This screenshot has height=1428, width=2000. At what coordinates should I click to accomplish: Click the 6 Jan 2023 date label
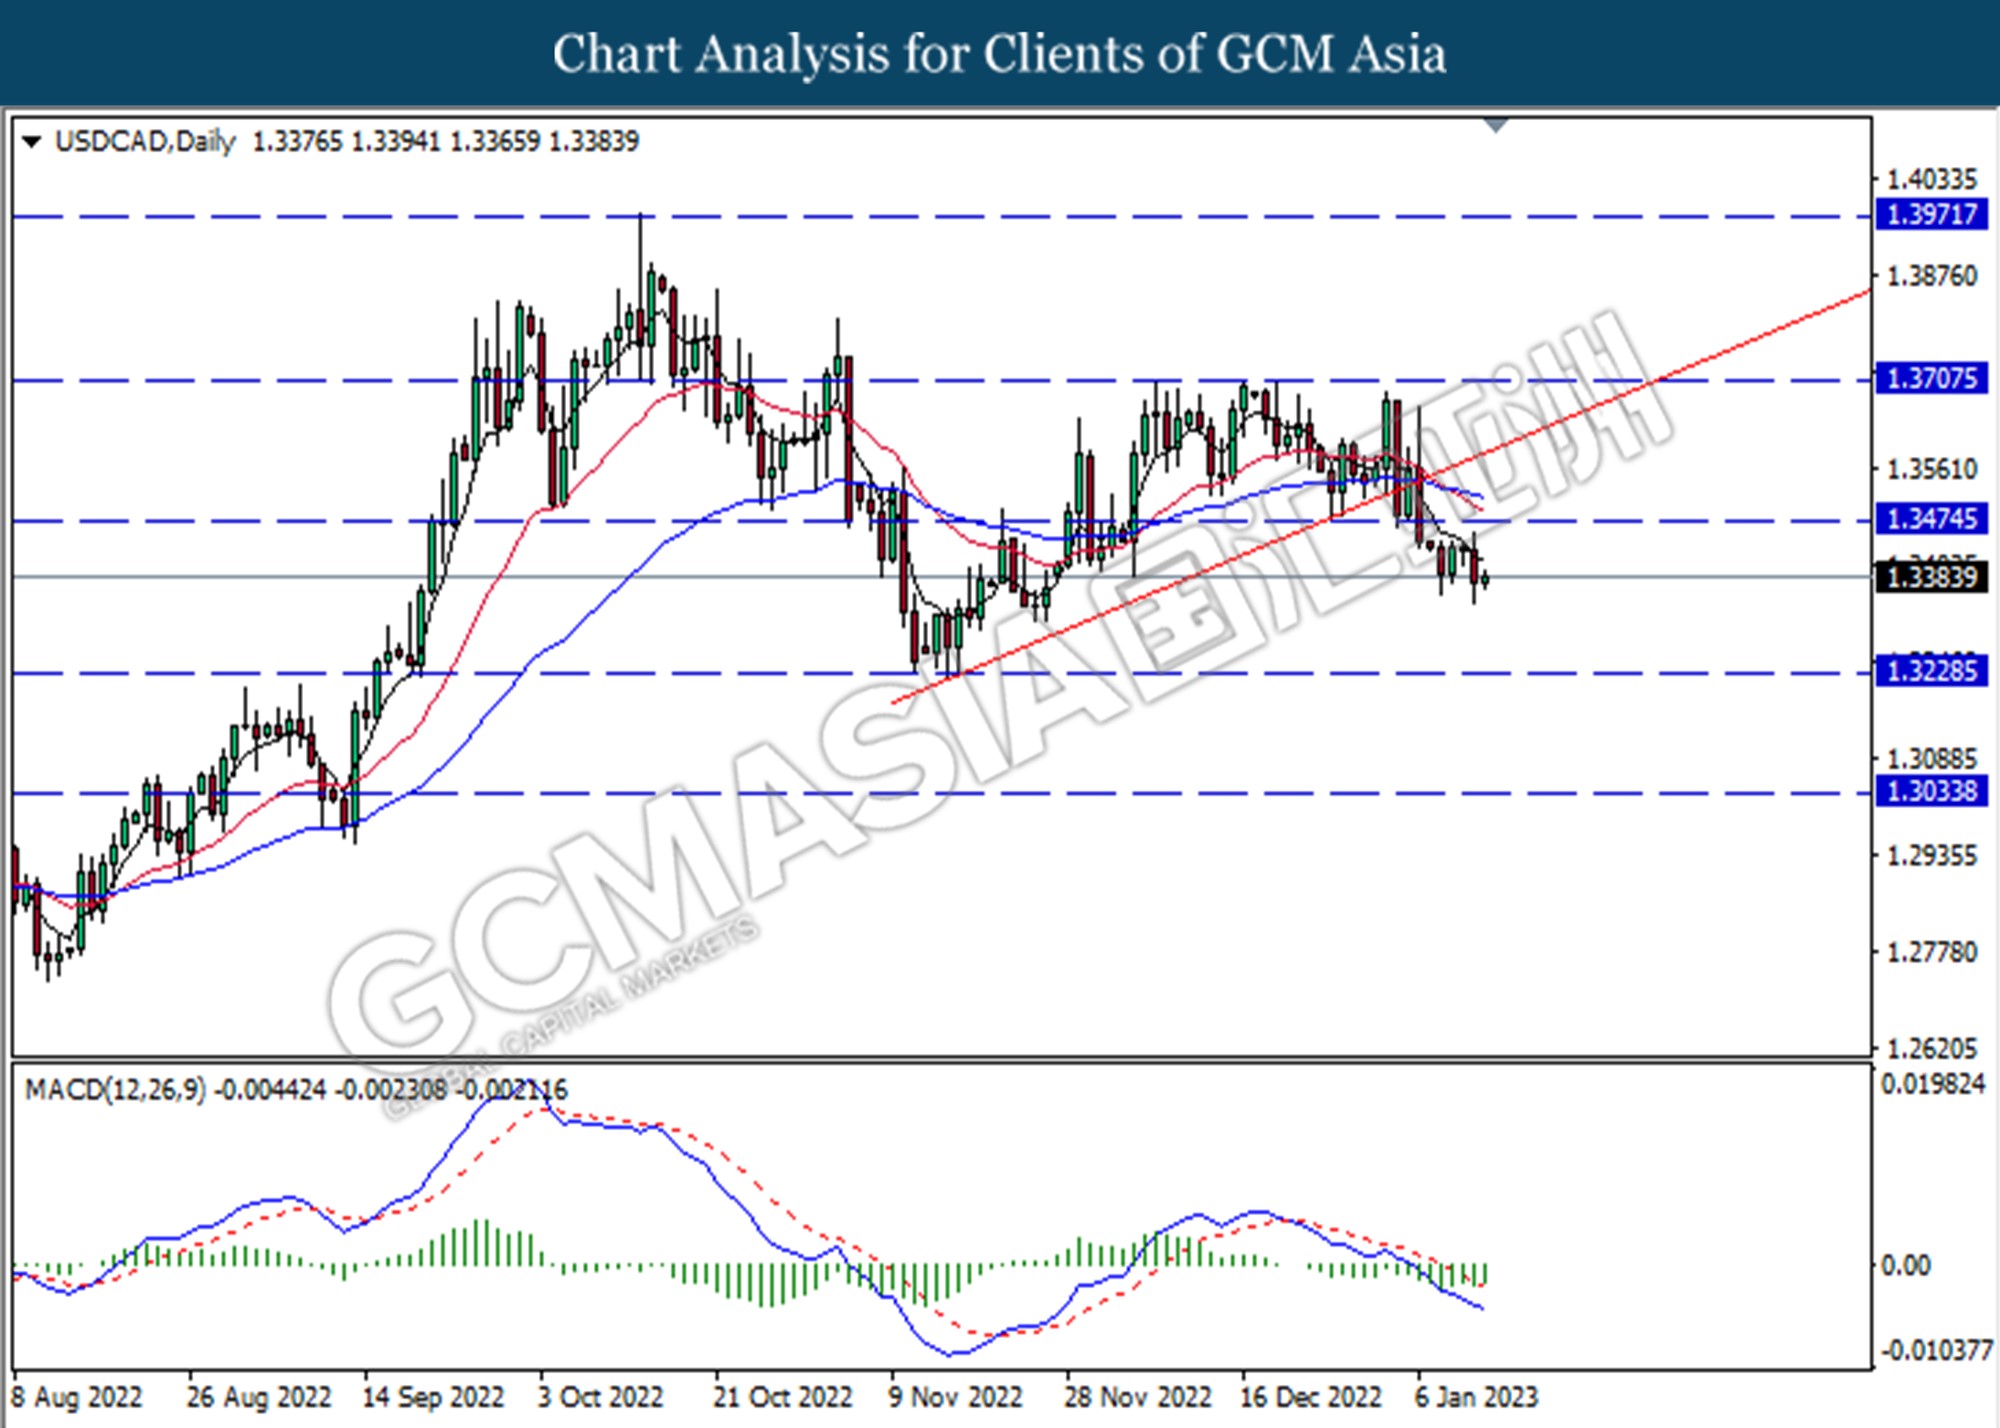point(1476,1396)
